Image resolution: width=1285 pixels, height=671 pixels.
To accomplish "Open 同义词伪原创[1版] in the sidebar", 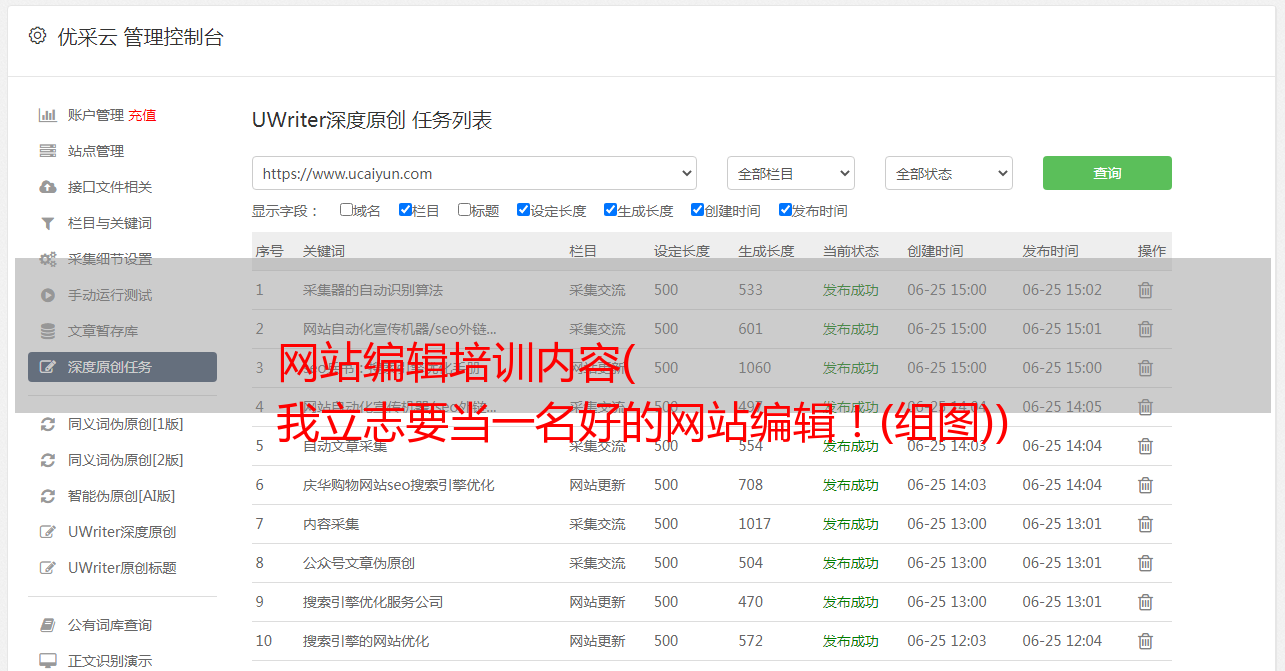I will click(x=126, y=424).
